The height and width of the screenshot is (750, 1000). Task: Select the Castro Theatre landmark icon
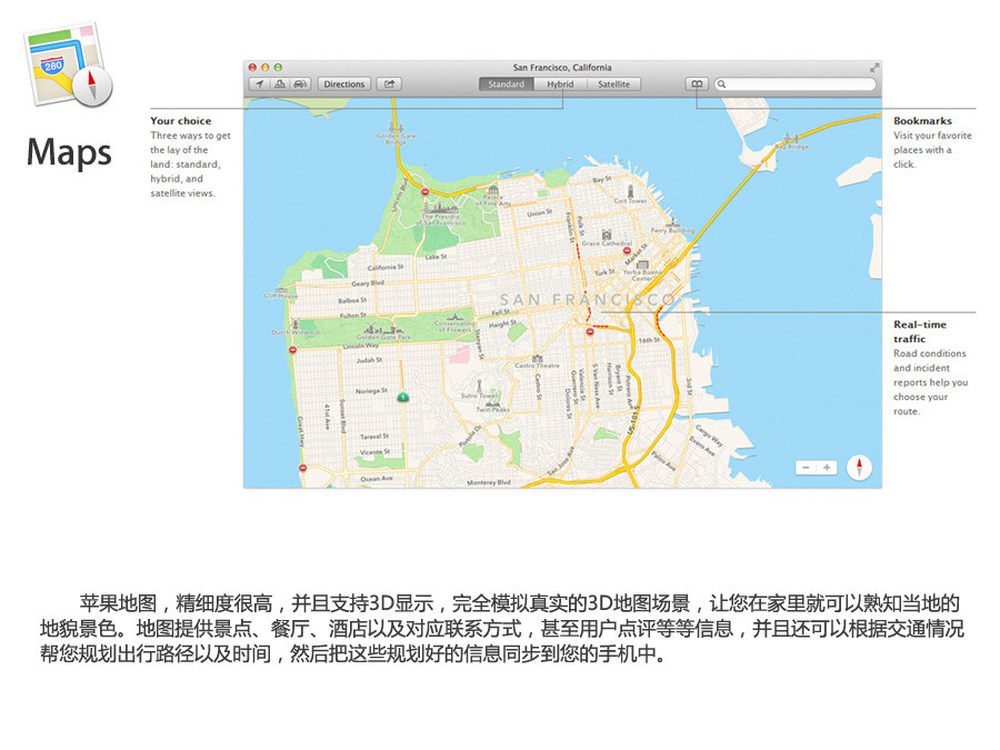pyautogui.click(x=538, y=358)
